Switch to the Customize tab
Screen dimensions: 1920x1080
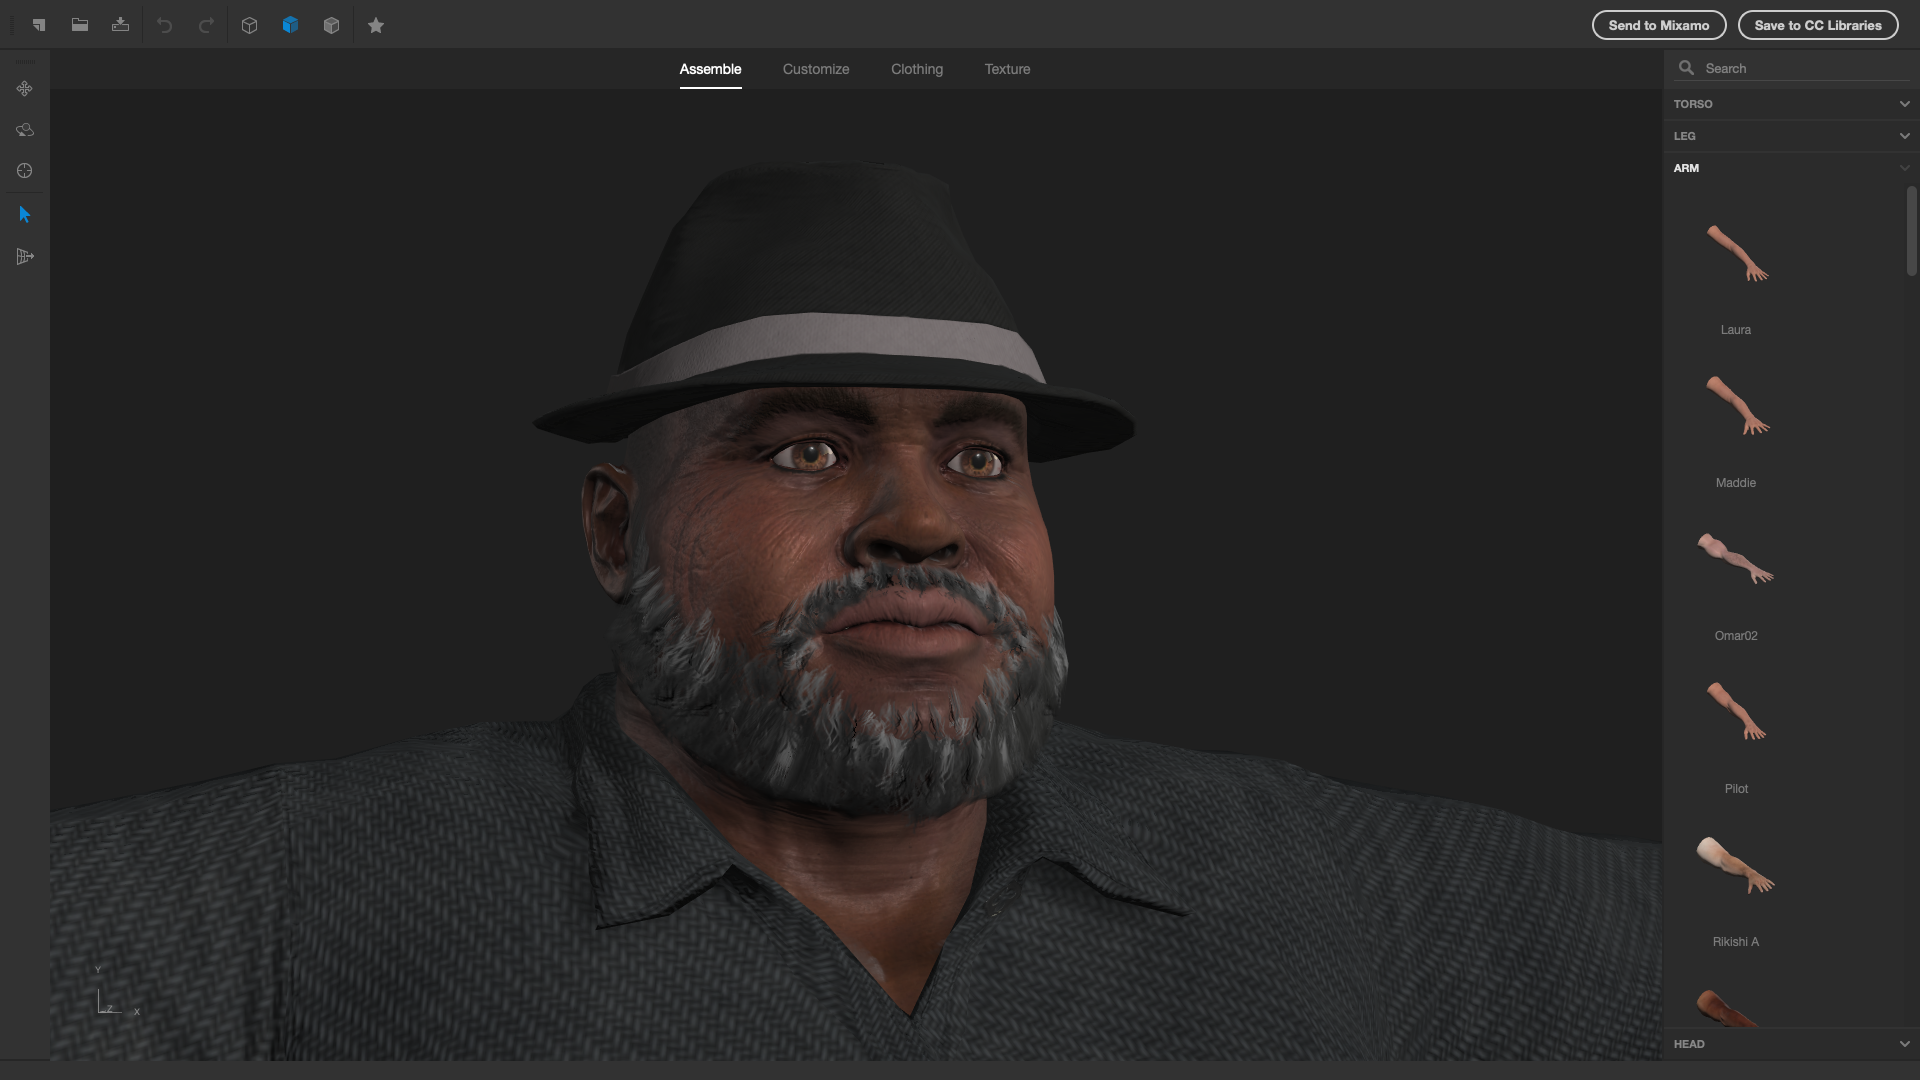[815, 69]
